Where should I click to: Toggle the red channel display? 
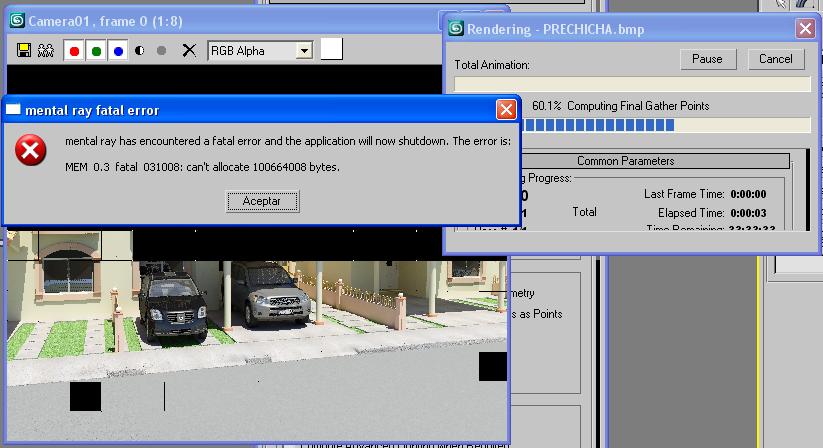[x=74, y=51]
